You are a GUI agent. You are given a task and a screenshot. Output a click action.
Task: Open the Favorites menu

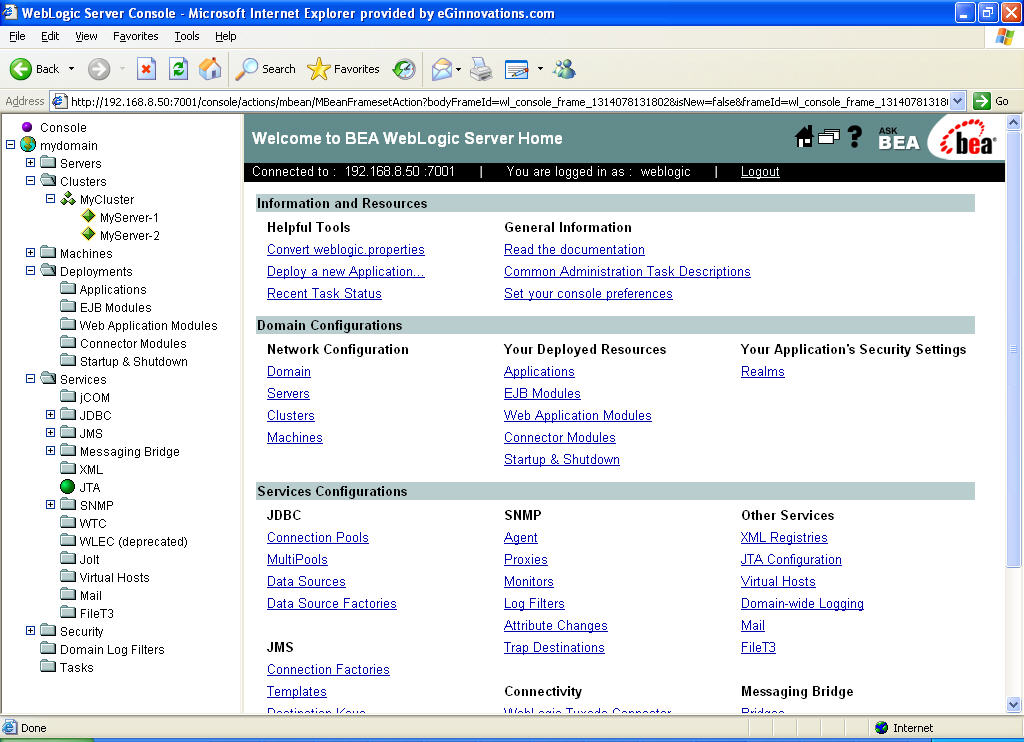click(135, 36)
